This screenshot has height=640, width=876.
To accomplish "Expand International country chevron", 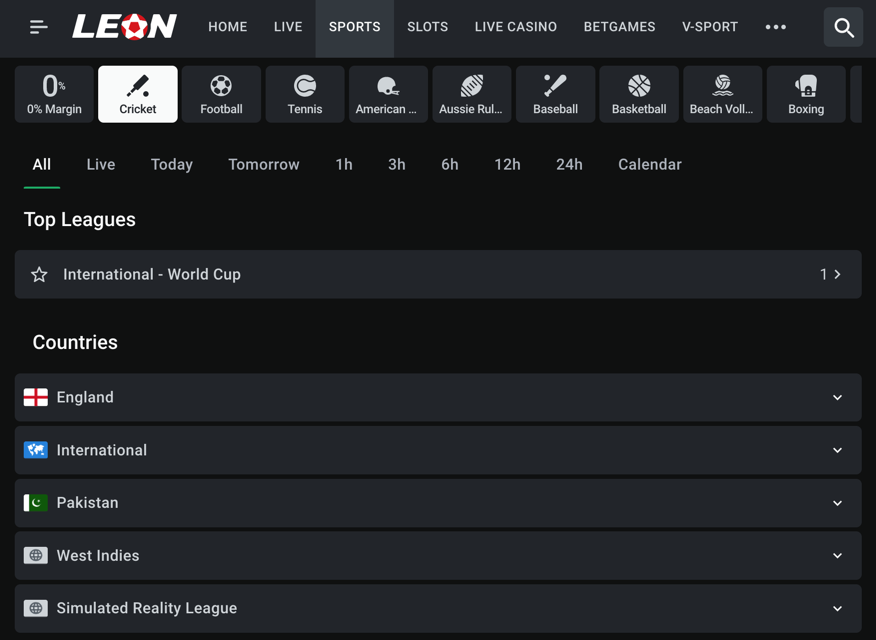I will click(x=837, y=450).
